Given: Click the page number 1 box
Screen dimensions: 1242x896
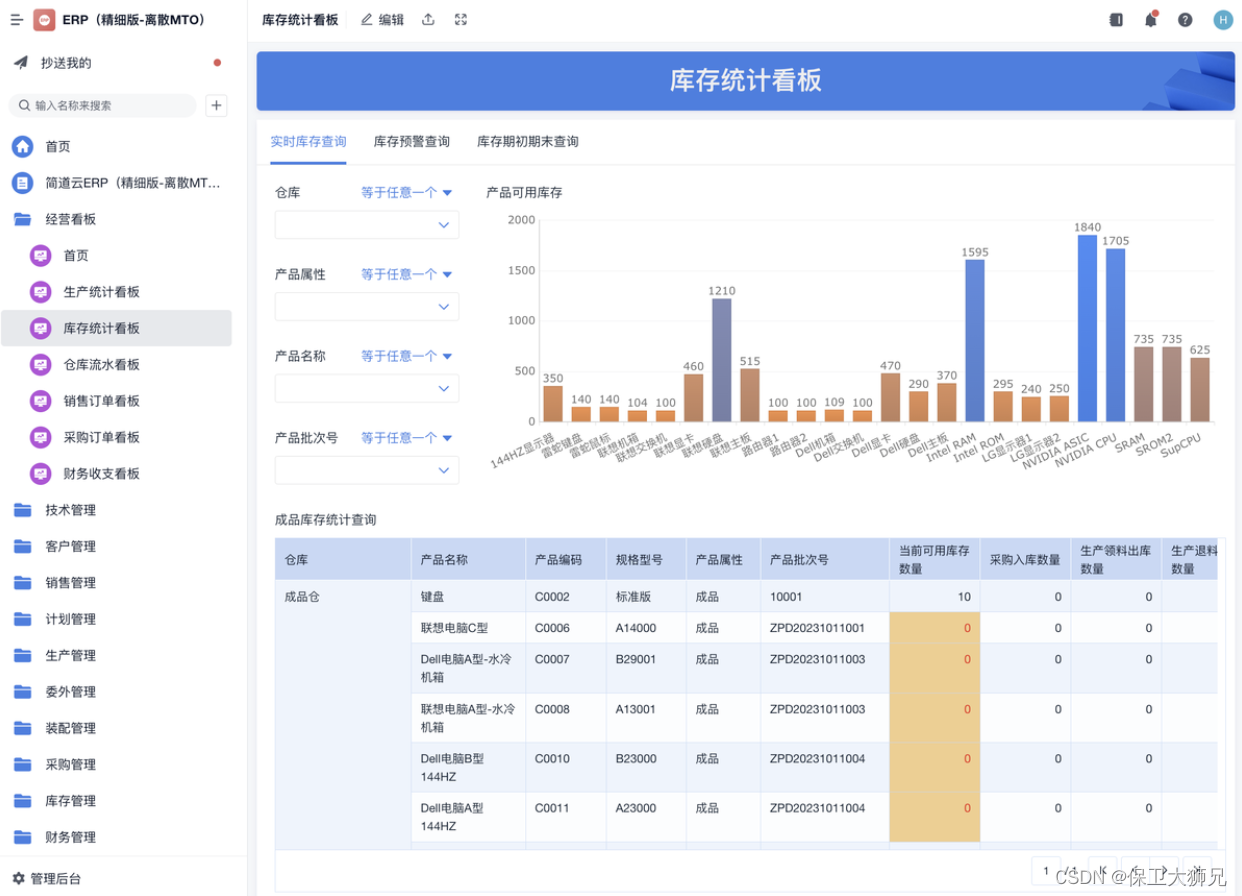Looking at the screenshot, I should [1046, 869].
